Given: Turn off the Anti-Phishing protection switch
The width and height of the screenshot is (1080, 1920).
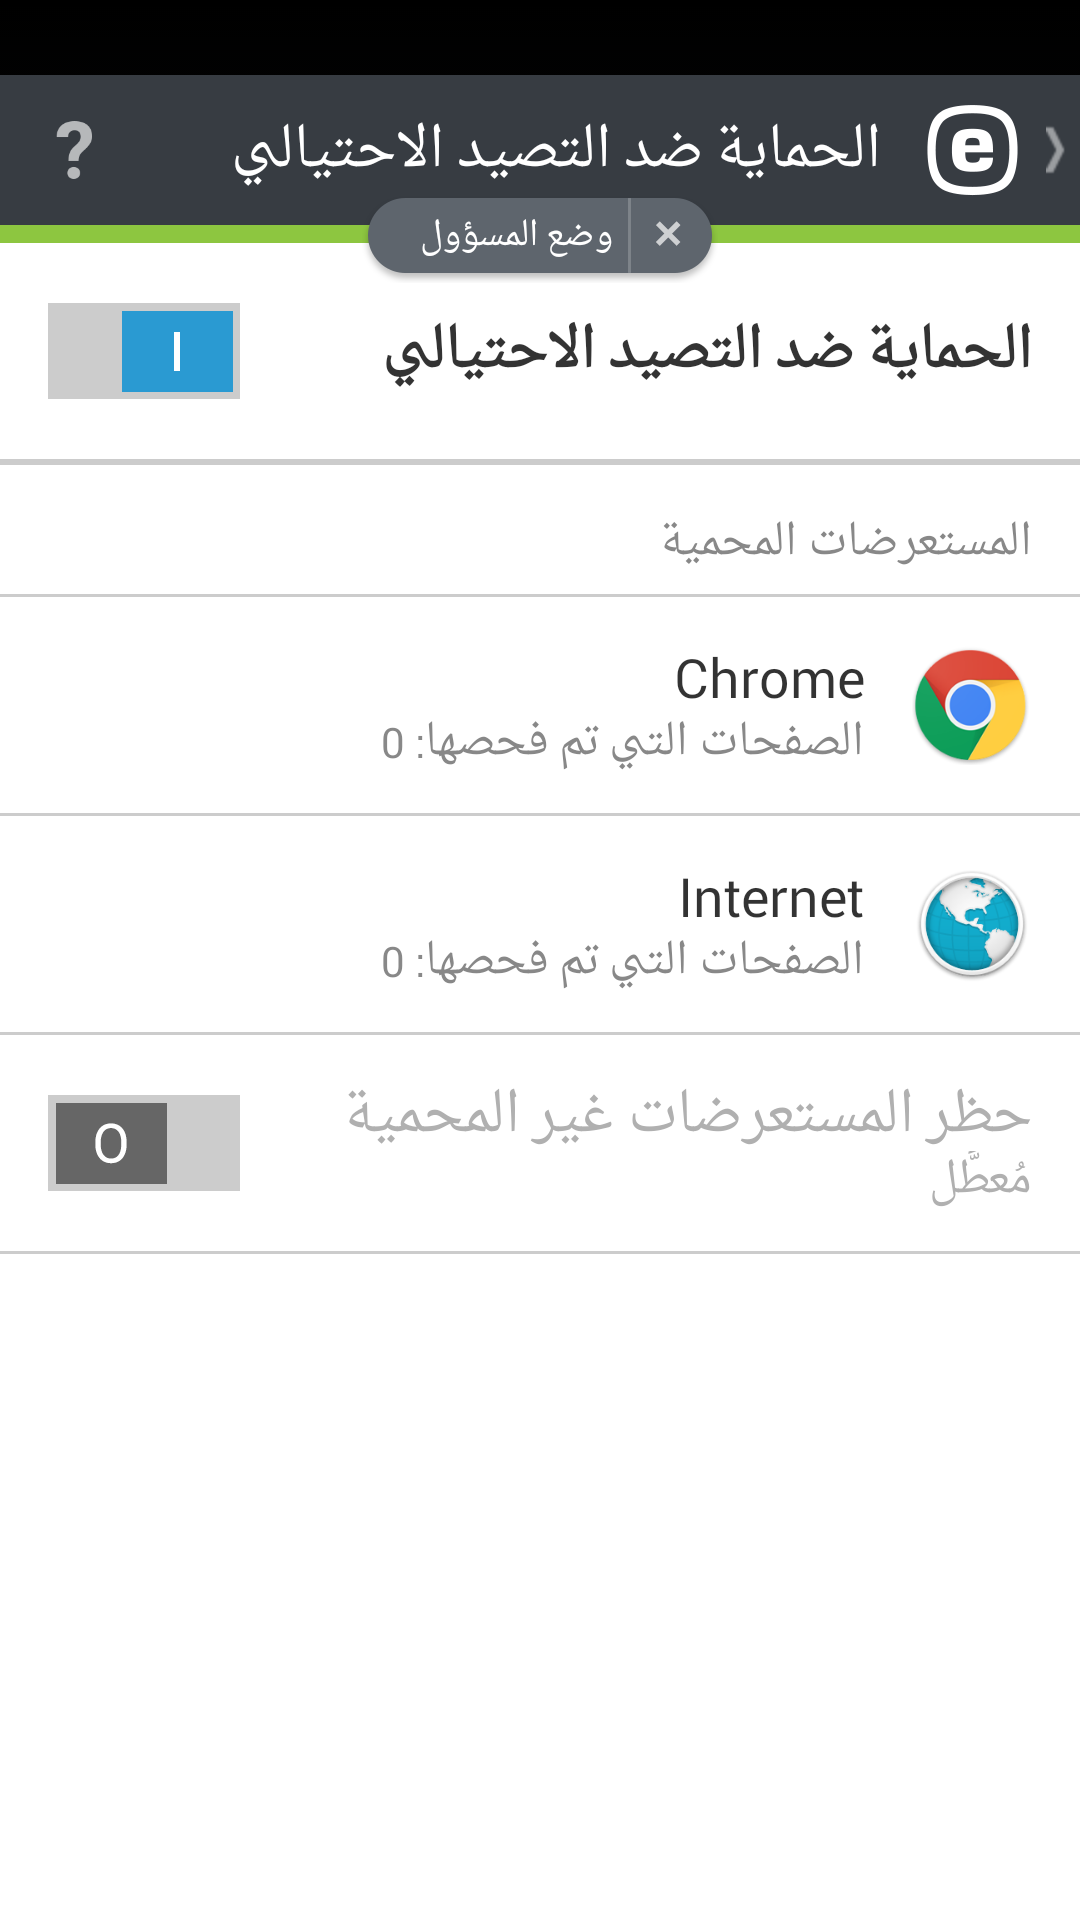Looking at the screenshot, I should pyautogui.click(x=144, y=351).
